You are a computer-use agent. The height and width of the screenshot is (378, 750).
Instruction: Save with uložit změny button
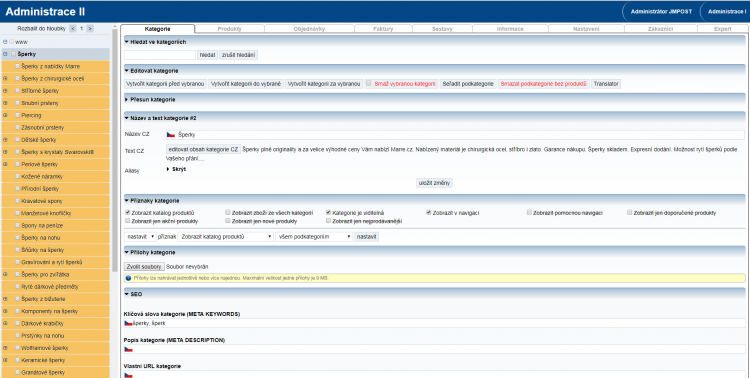pyautogui.click(x=434, y=183)
